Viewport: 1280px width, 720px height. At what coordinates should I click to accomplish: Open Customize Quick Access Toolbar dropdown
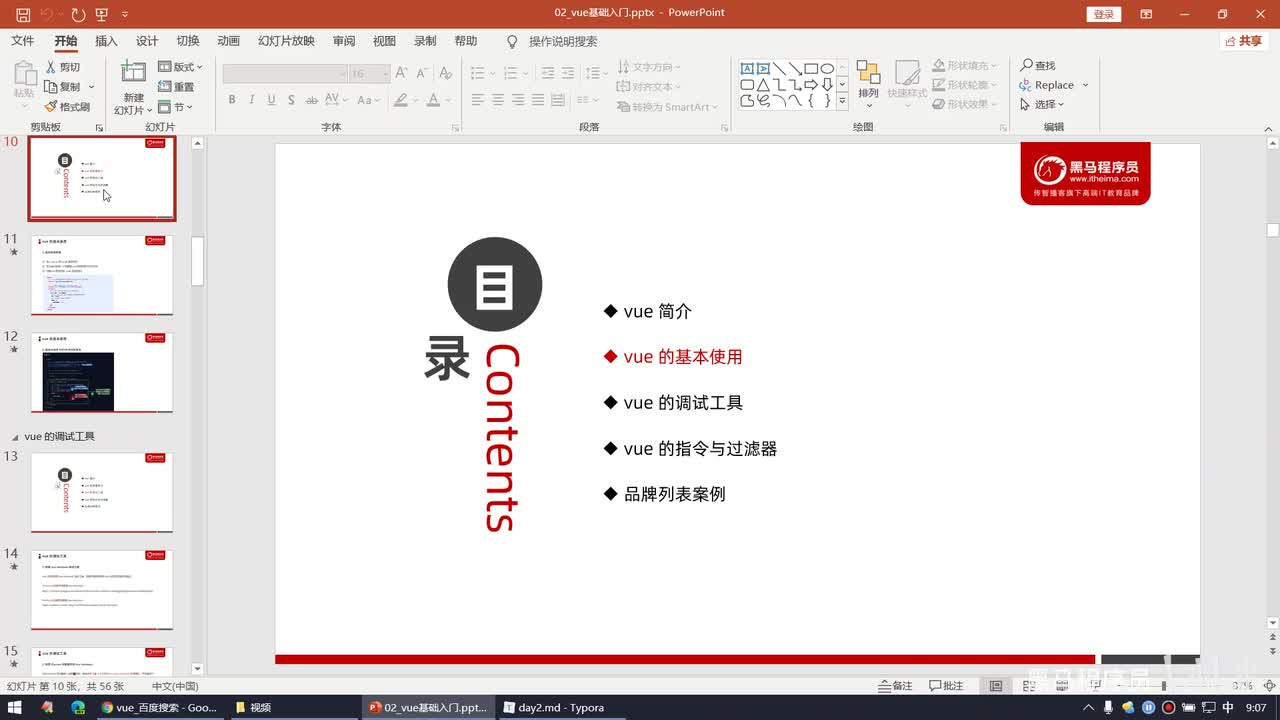pos(125,15)
